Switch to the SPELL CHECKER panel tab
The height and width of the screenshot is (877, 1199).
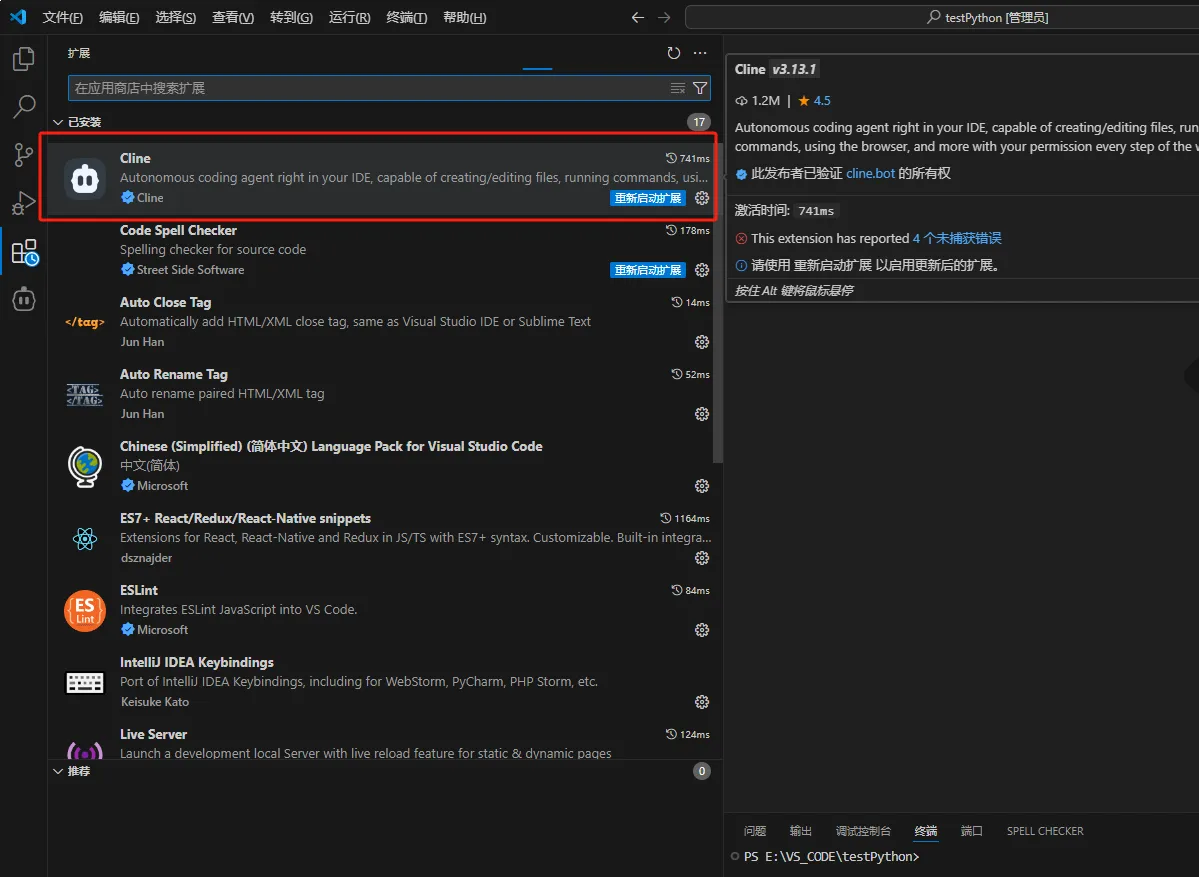pyautogui.click(x=1045, y=831)
